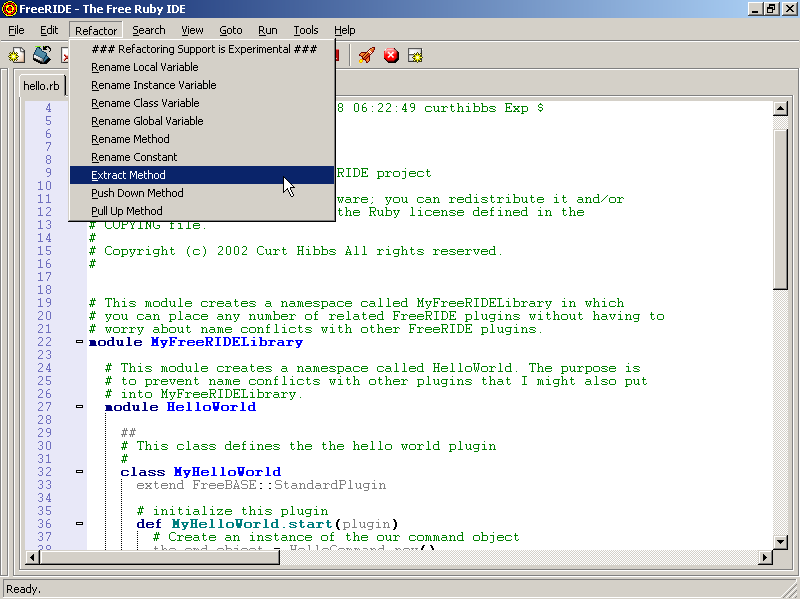Screen dimensions: 800x600
Task: Choose Rename Constant
Action: [x=202, y=157]
